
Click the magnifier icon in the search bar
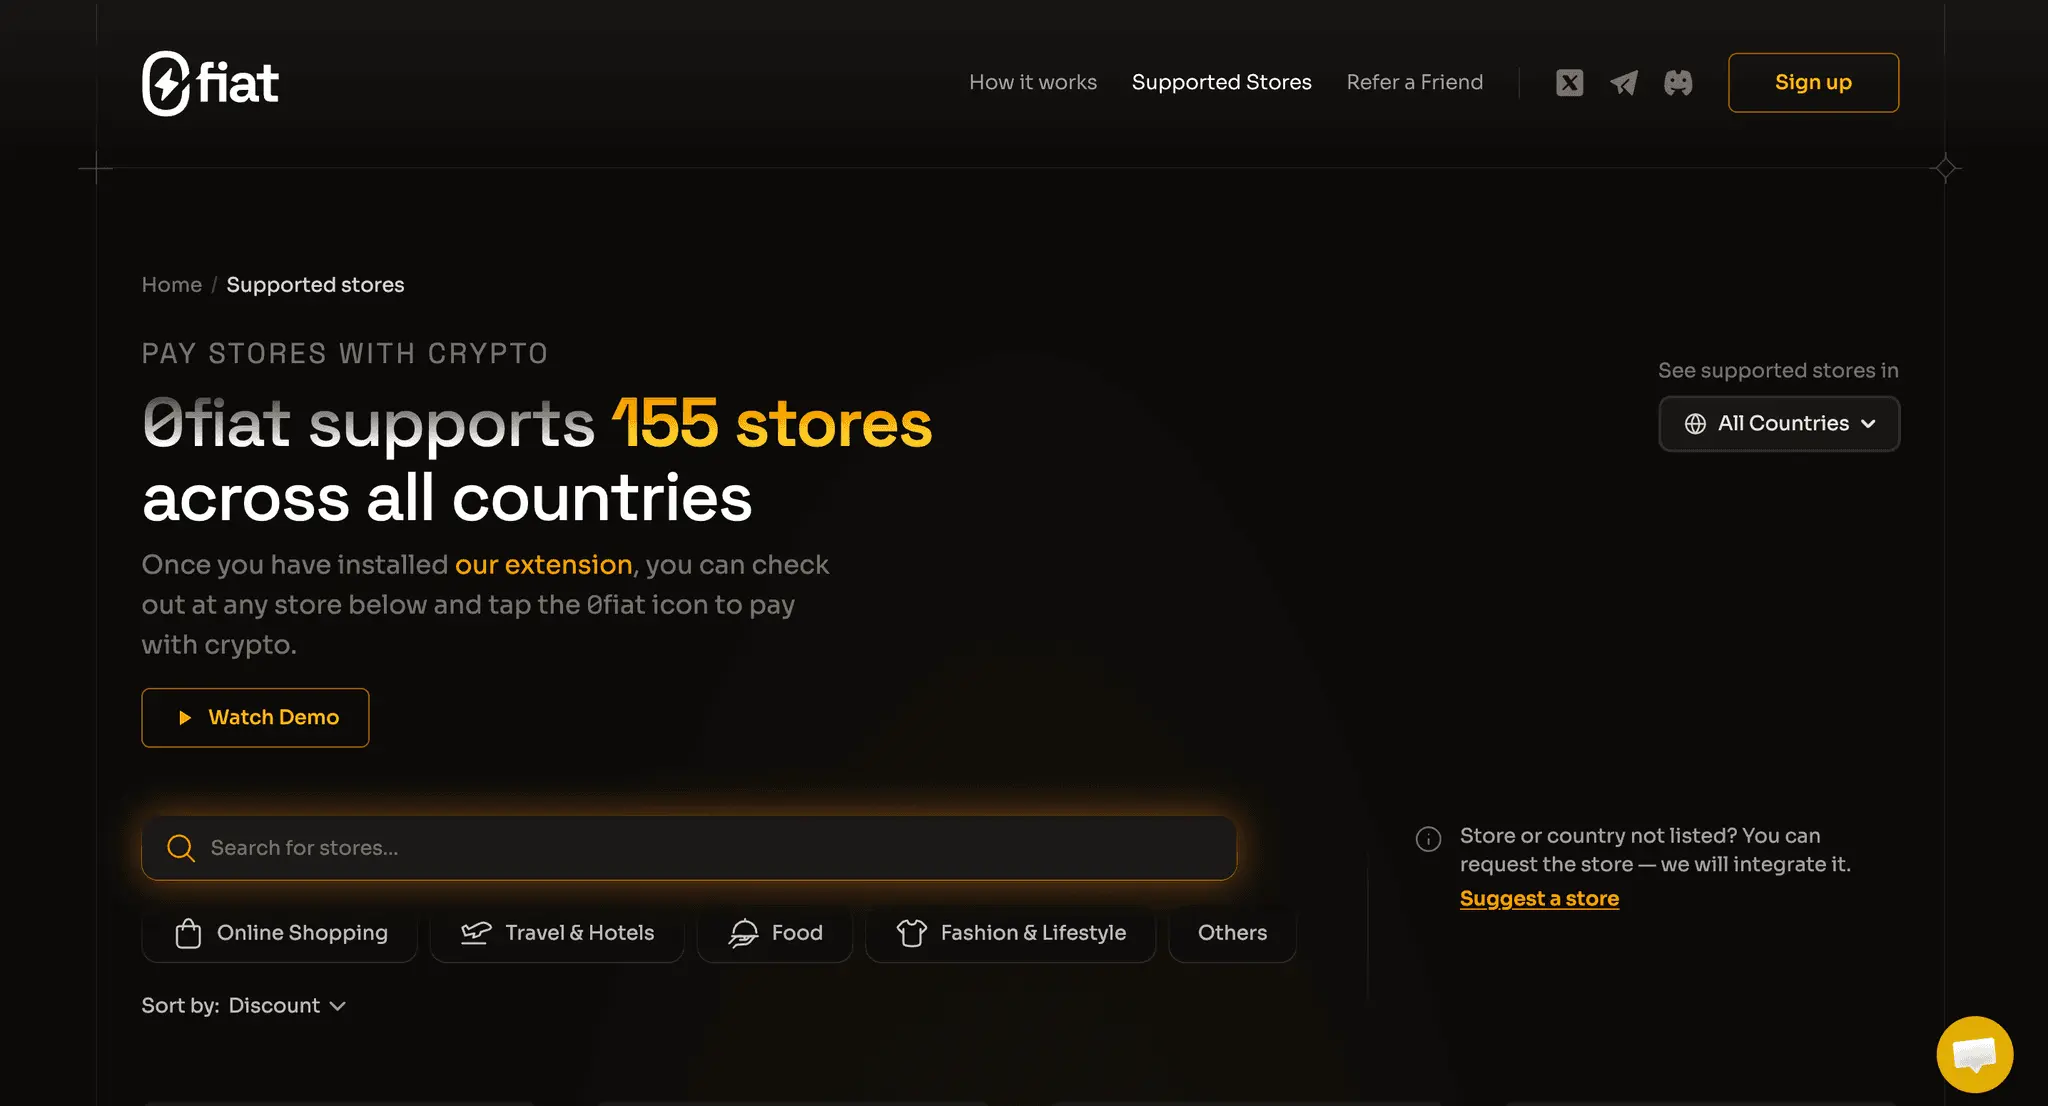pos(181,848)
